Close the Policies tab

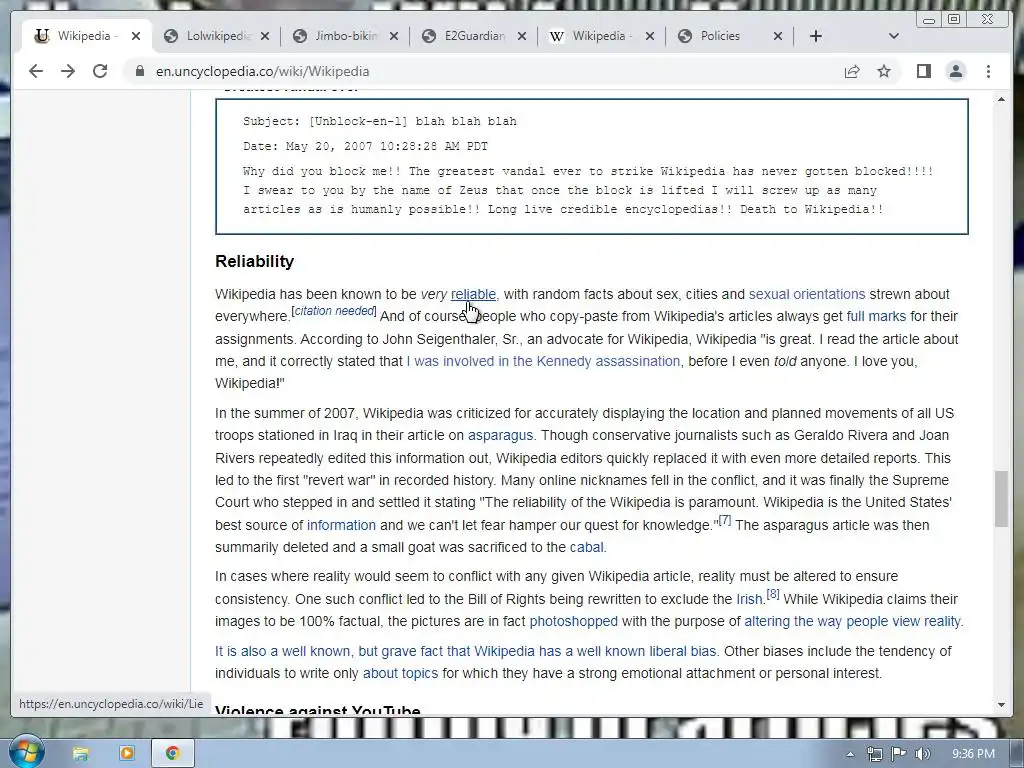(x=778, y=37)
